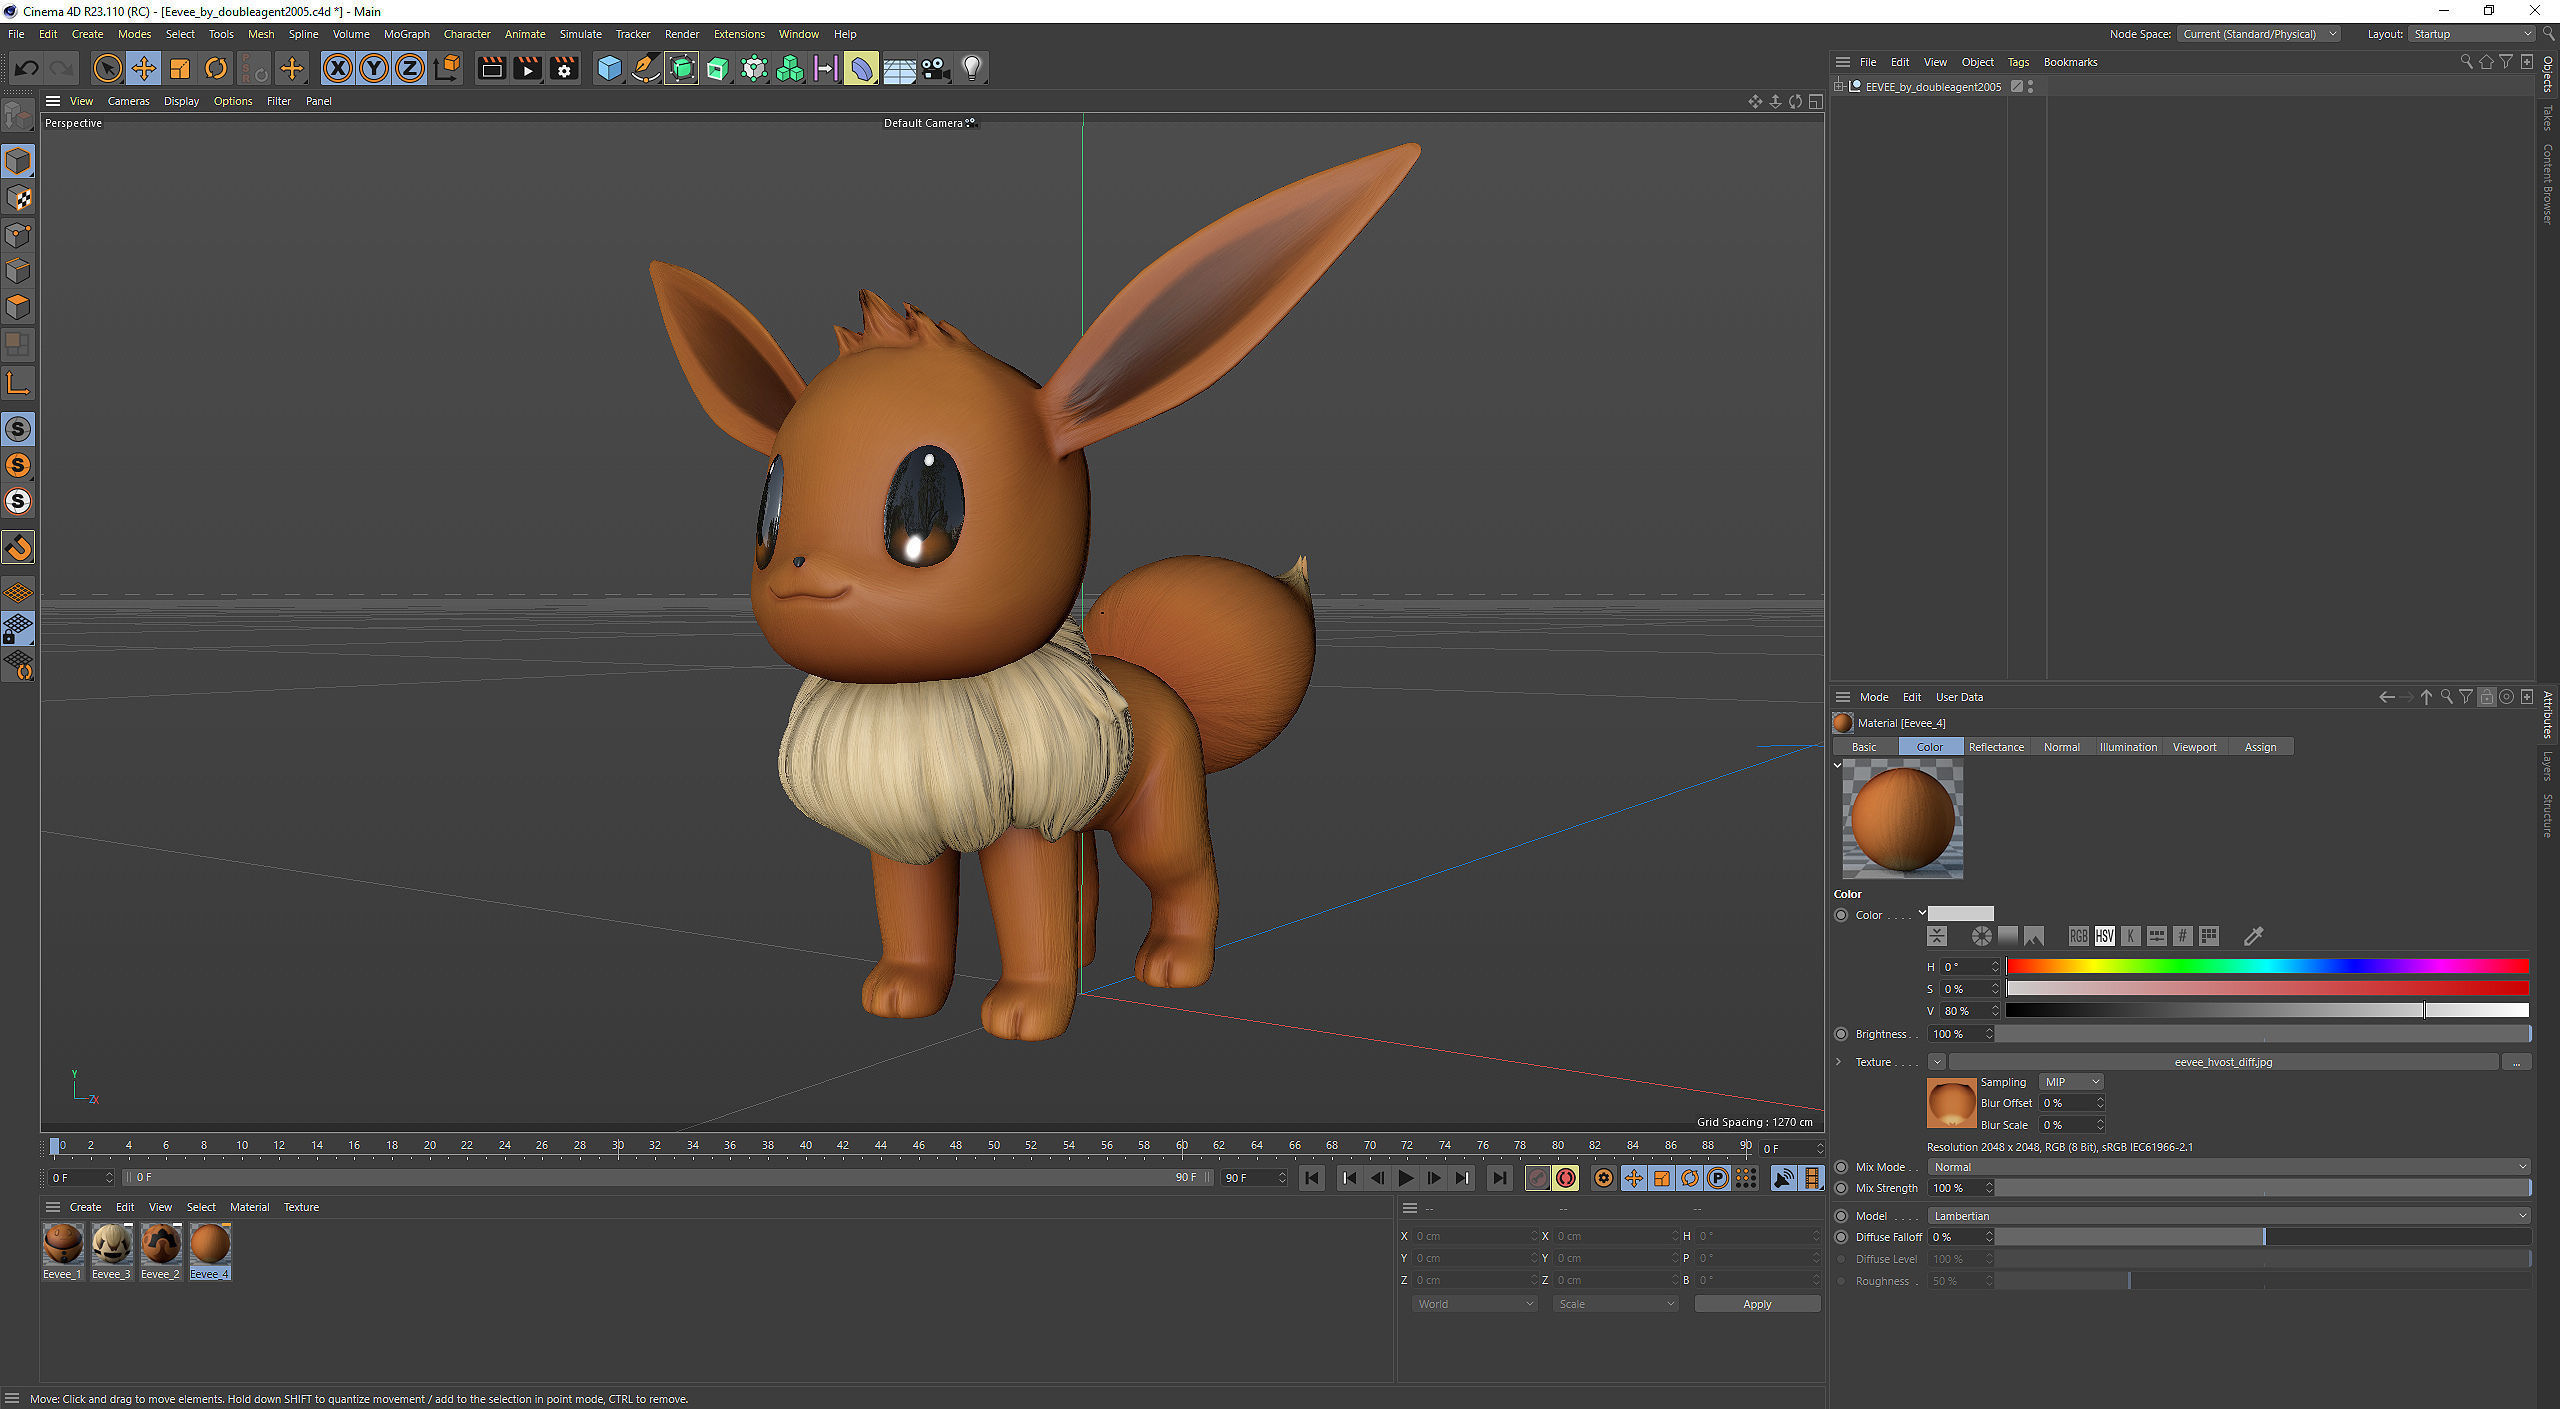This screenshot has width=2560, height=1409.
Task: Open the Mix Mode Normal dropdown
Action: (x=2229, y=1167)
